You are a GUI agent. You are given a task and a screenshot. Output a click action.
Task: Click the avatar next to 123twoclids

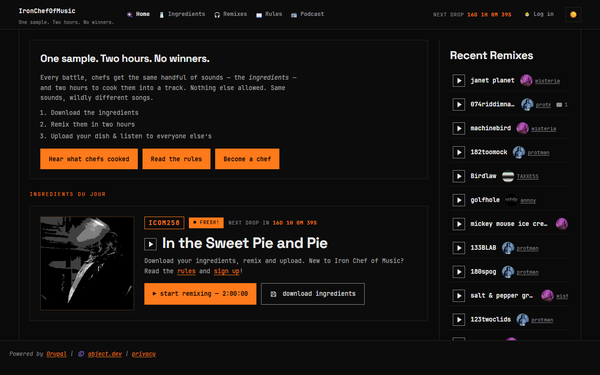[x=522, y=320]
